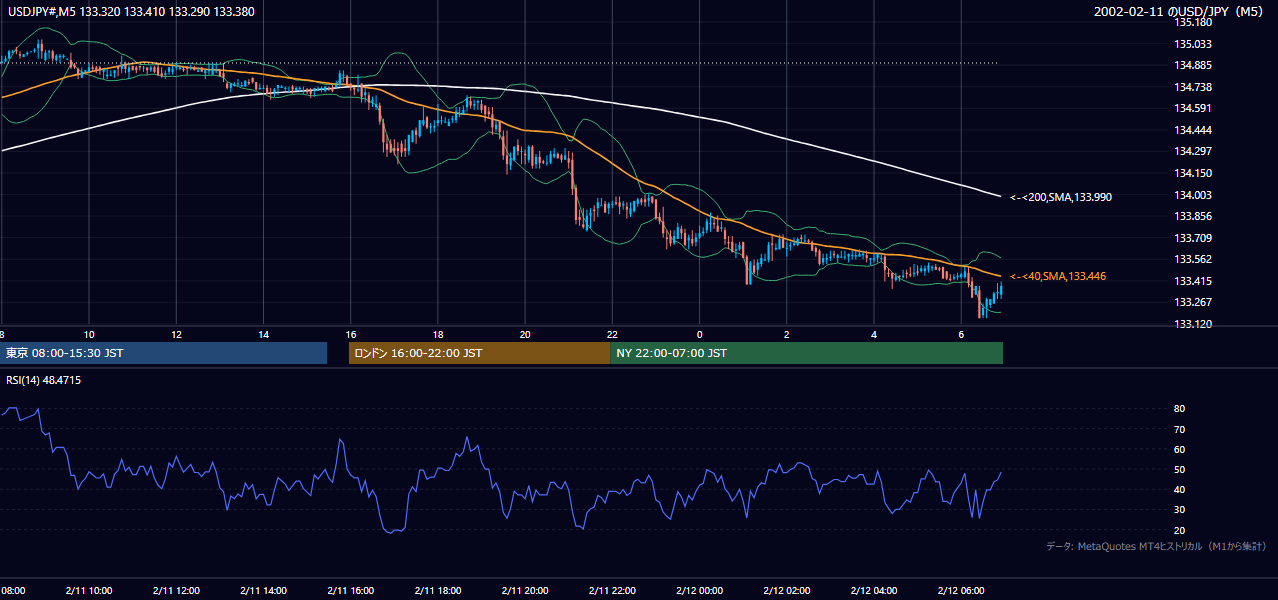
Task: Click price axis value 134.444
Action: coord(1192,131)
